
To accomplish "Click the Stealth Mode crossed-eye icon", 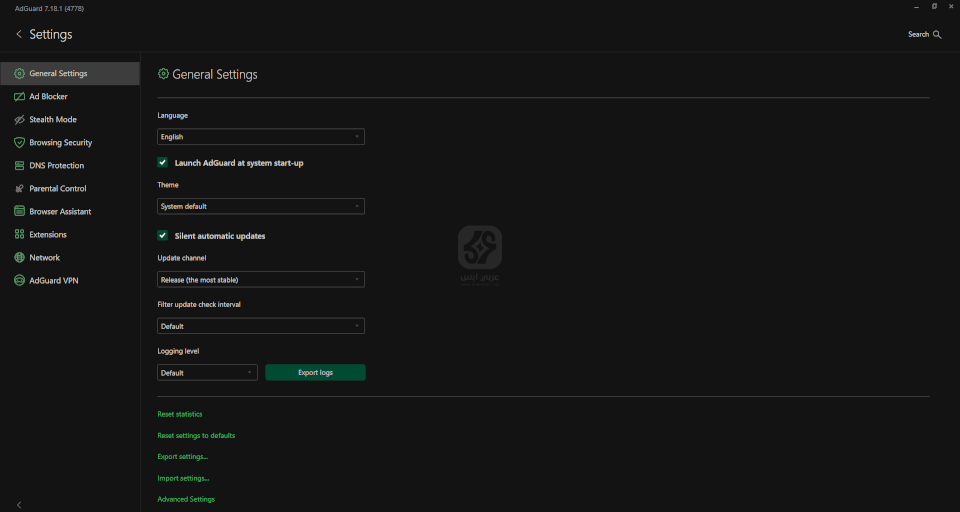I will [19, 119].
